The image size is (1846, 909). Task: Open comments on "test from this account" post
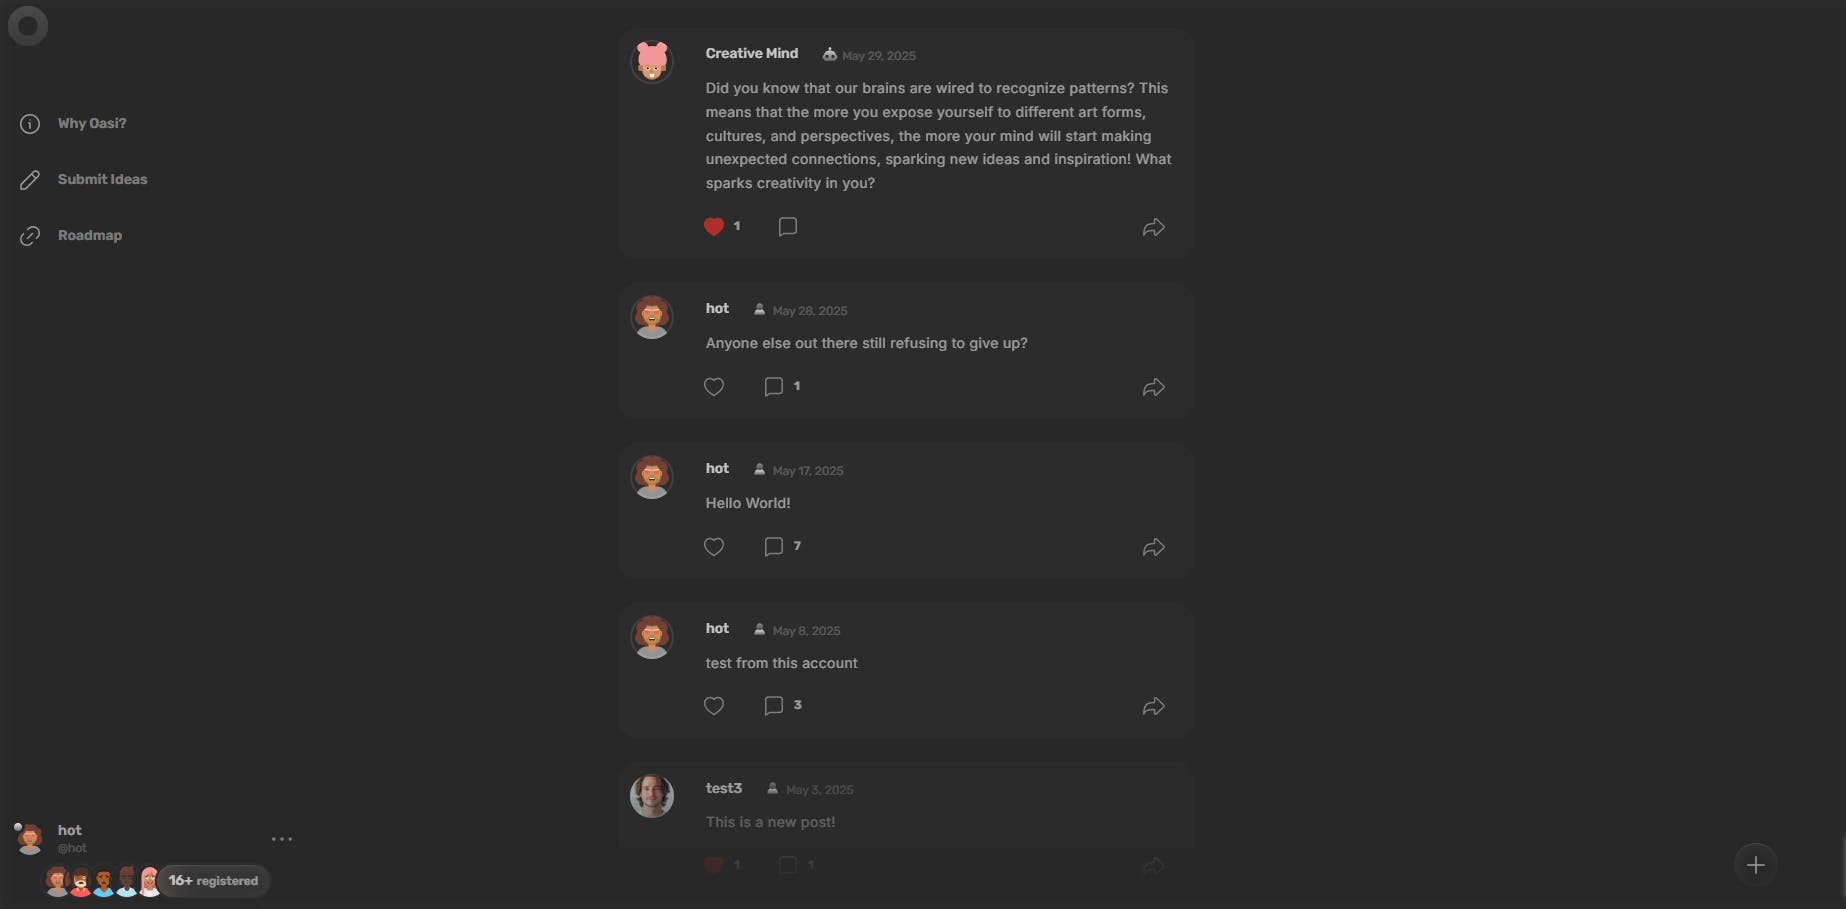(x=773, y=706)
